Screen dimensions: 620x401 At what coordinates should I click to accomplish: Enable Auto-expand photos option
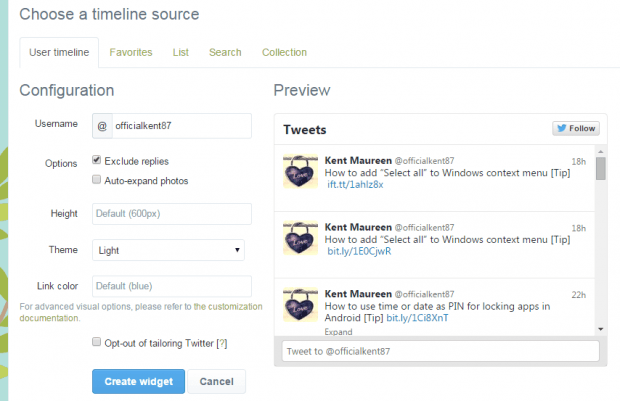coord(96,180)
